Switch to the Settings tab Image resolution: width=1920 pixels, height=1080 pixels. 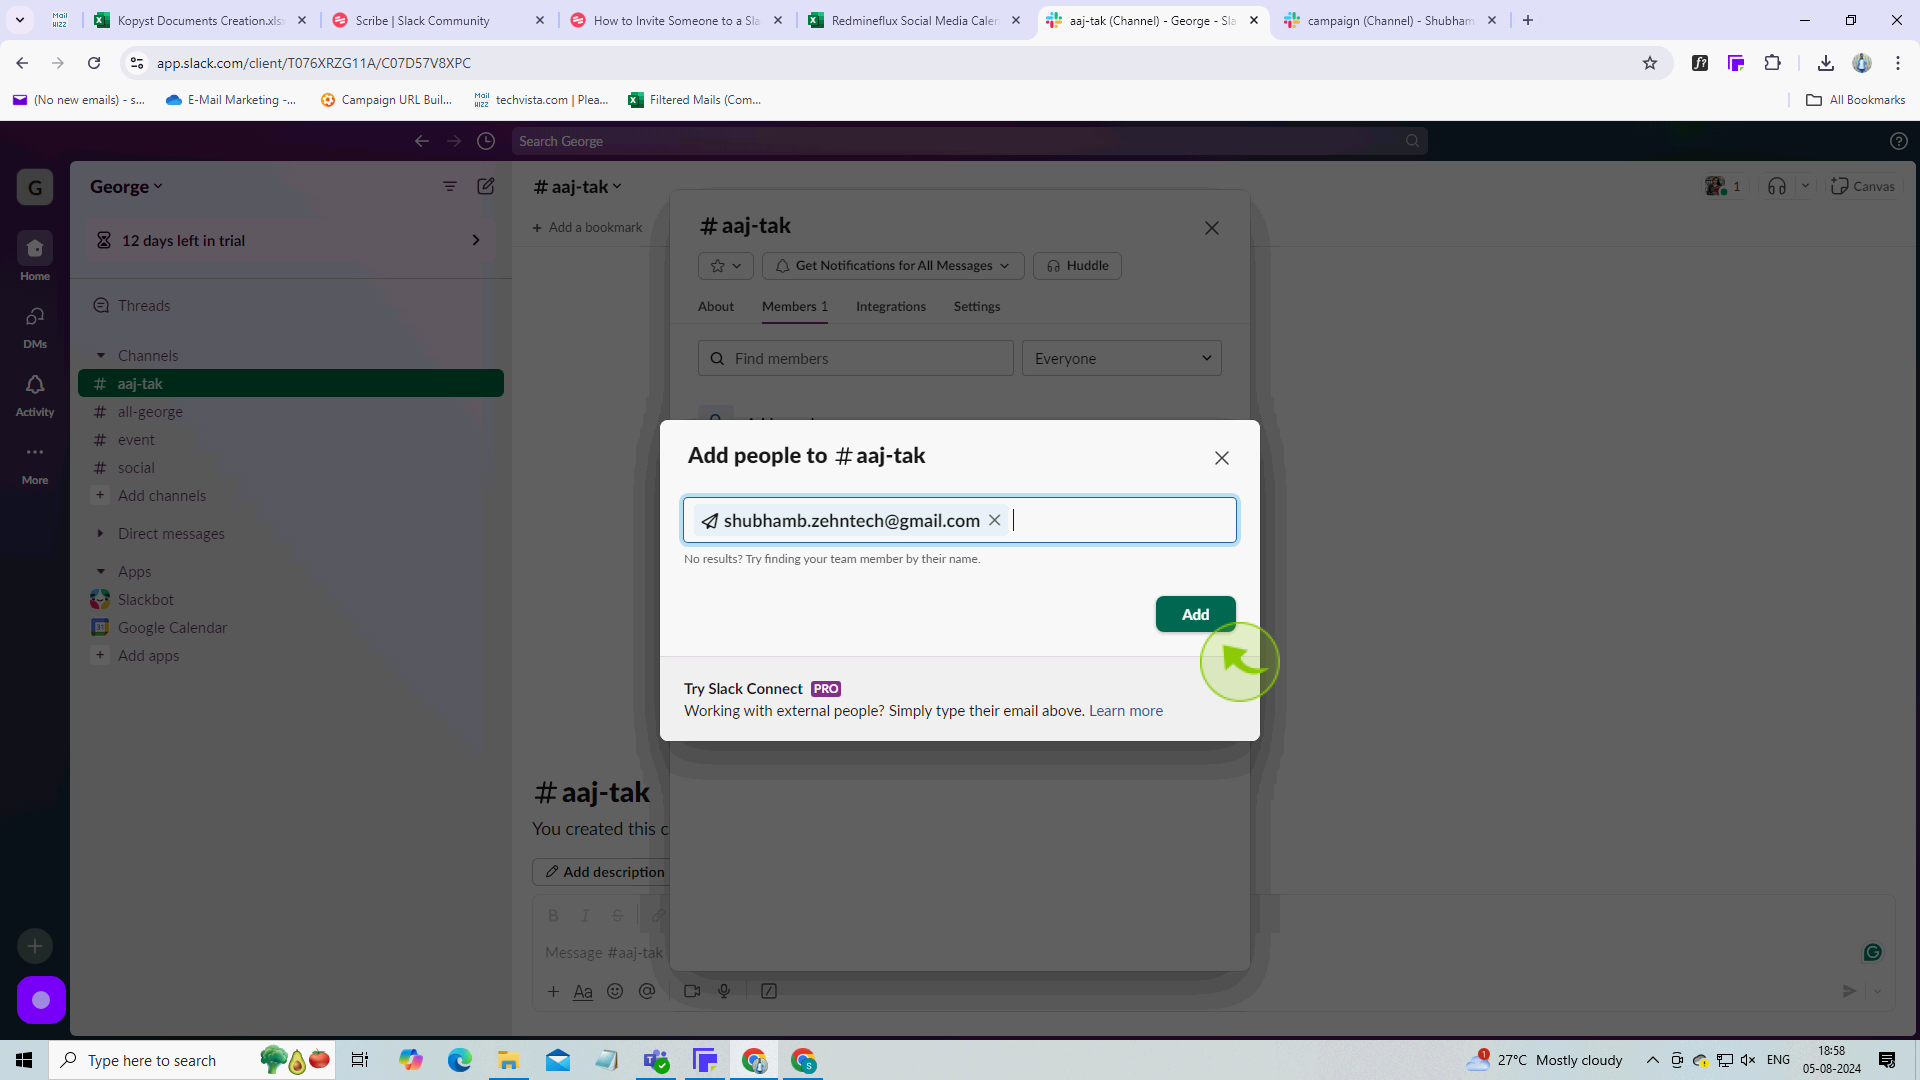point(976,307)
